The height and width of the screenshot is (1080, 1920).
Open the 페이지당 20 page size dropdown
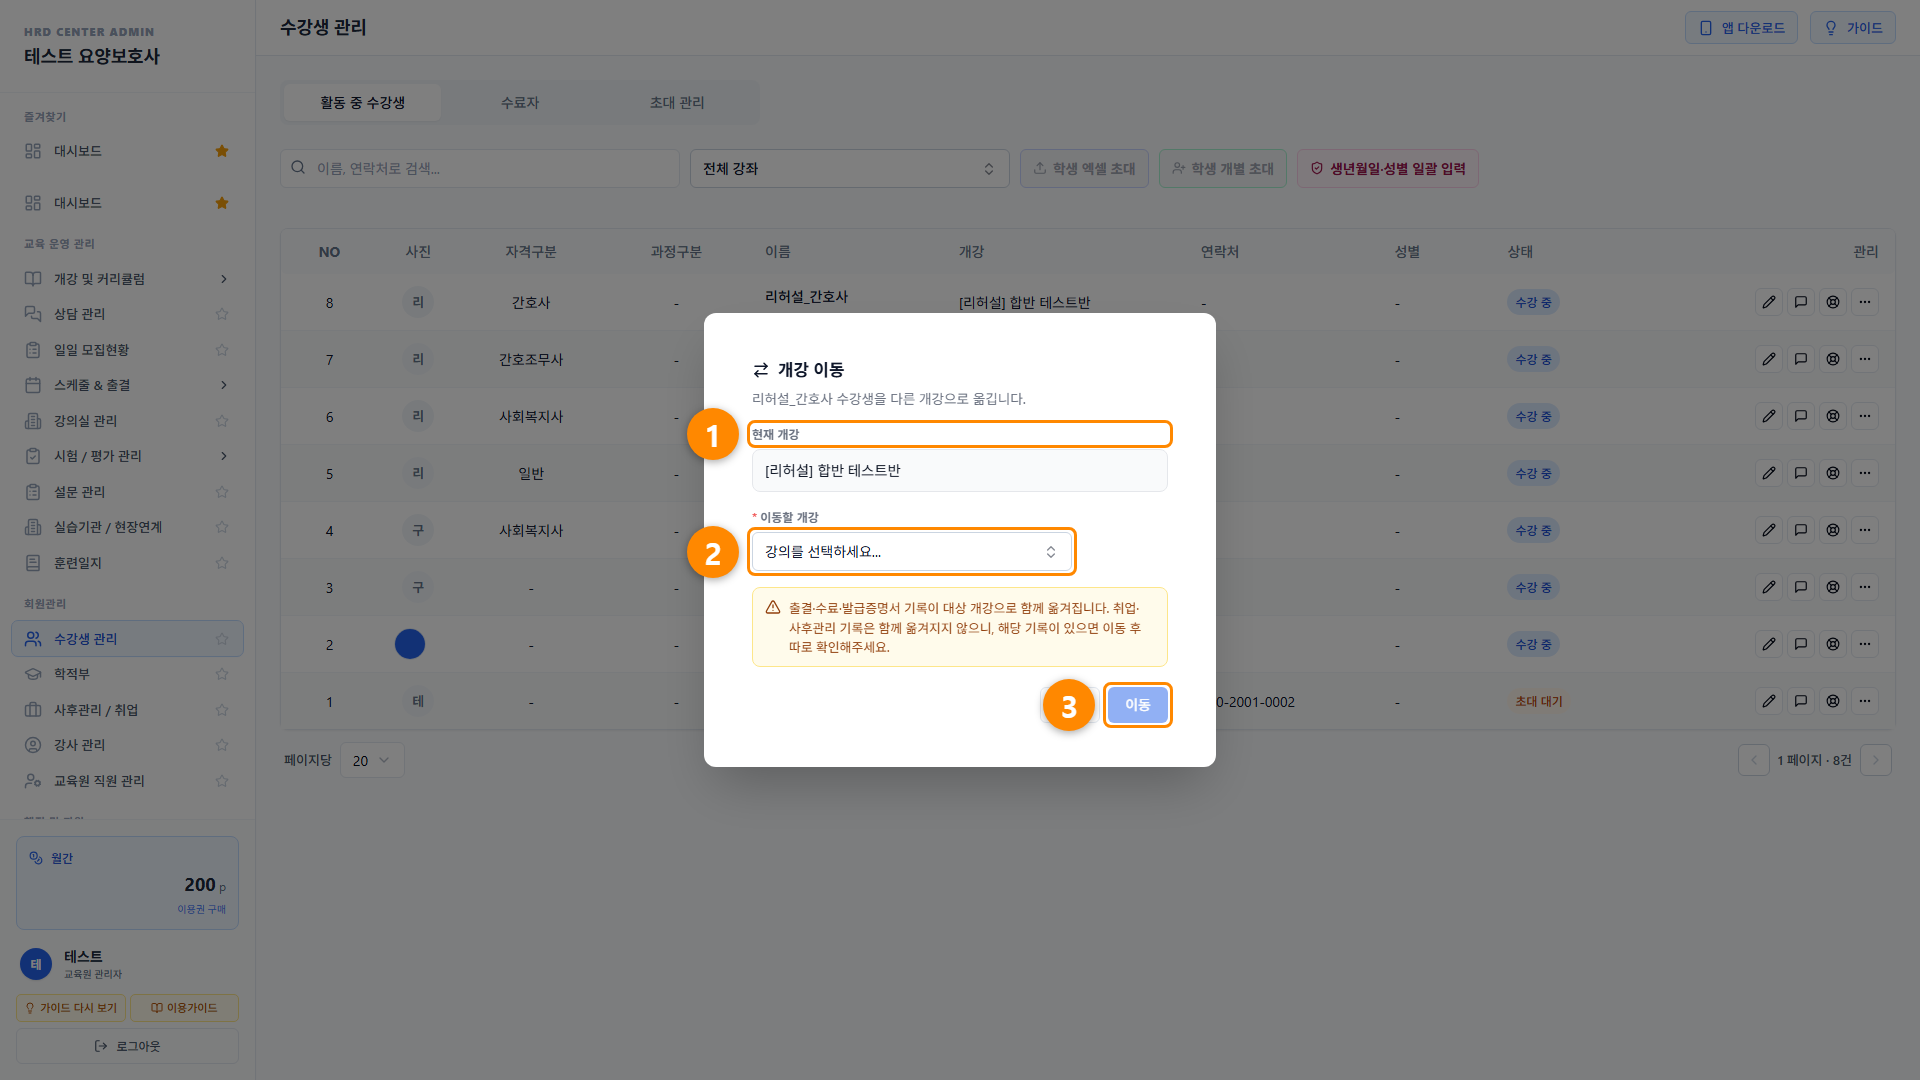point(372,760)
